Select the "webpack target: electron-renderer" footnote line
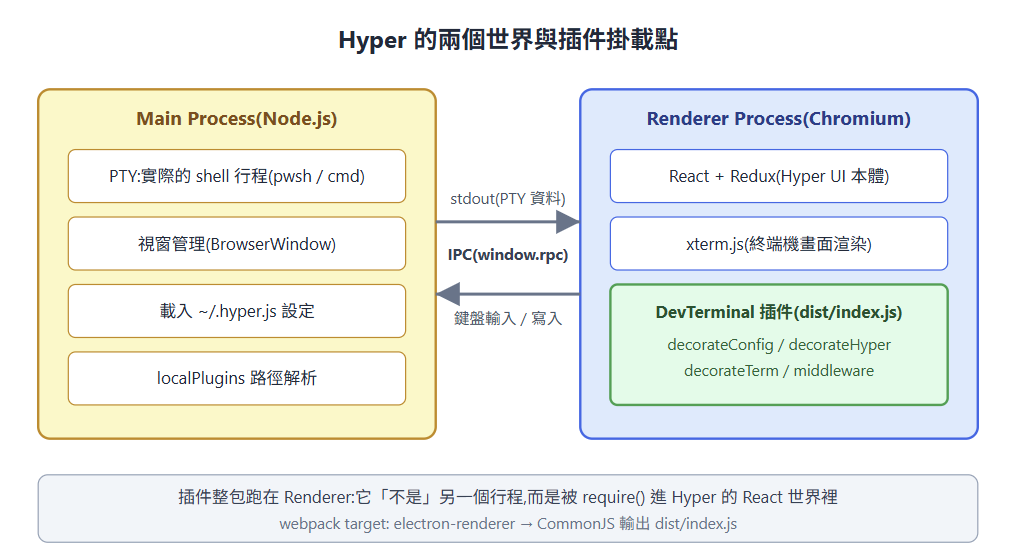 click(x=508, y=524)
